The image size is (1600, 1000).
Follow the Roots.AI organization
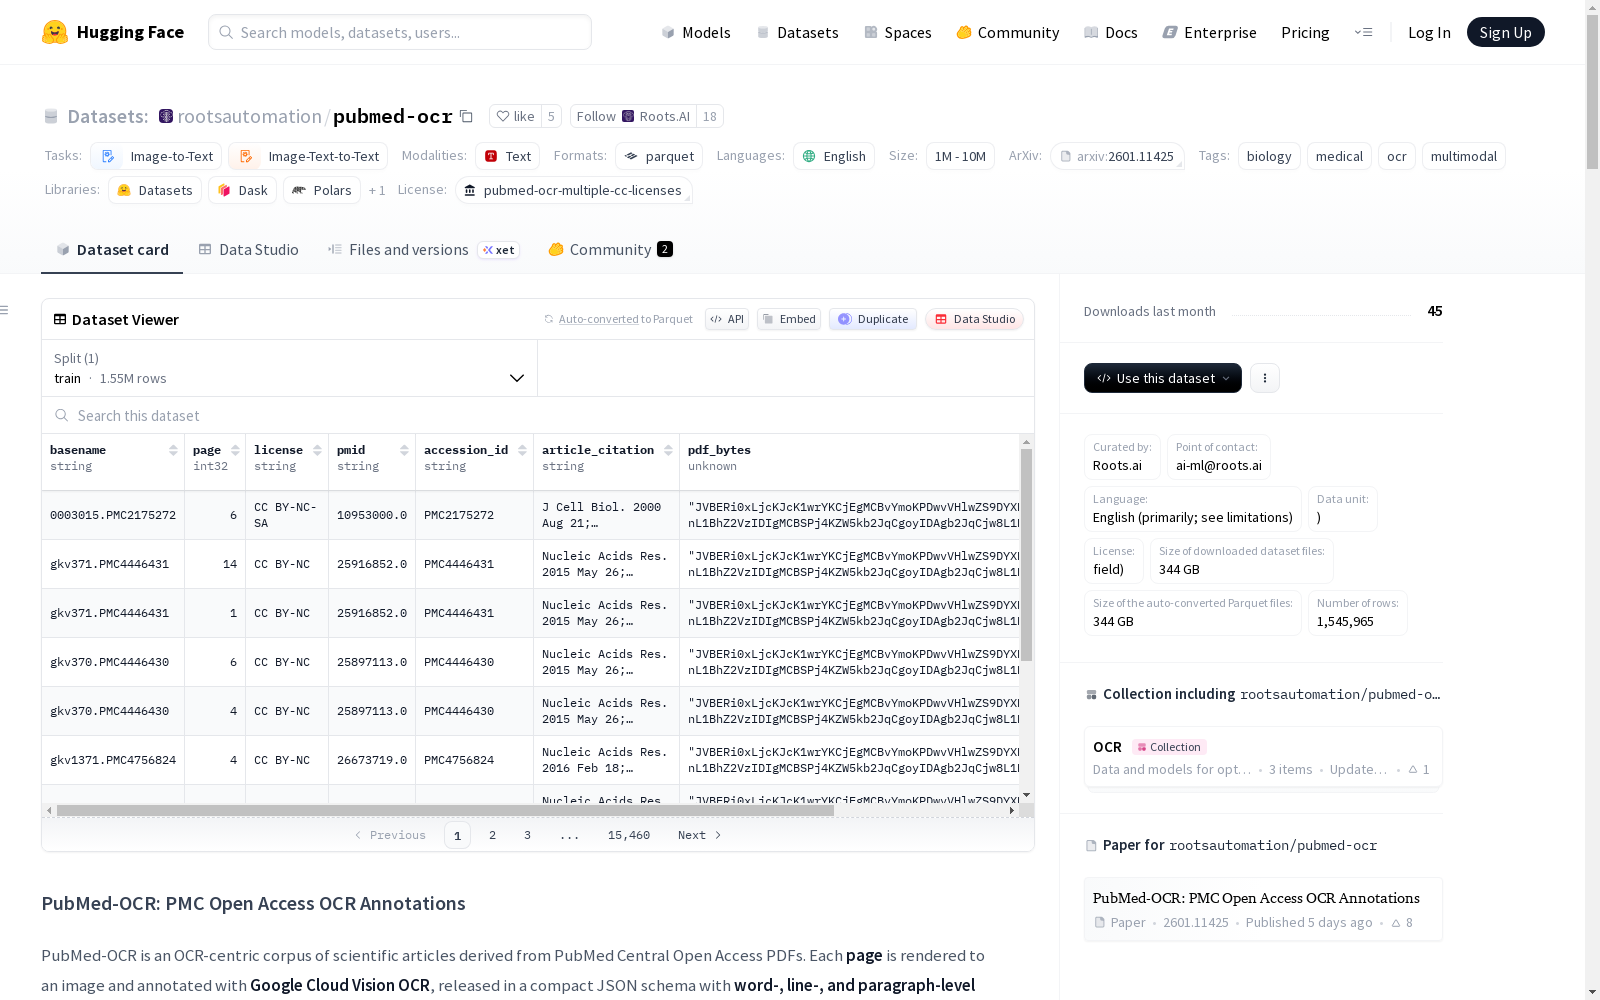(633, 116)
